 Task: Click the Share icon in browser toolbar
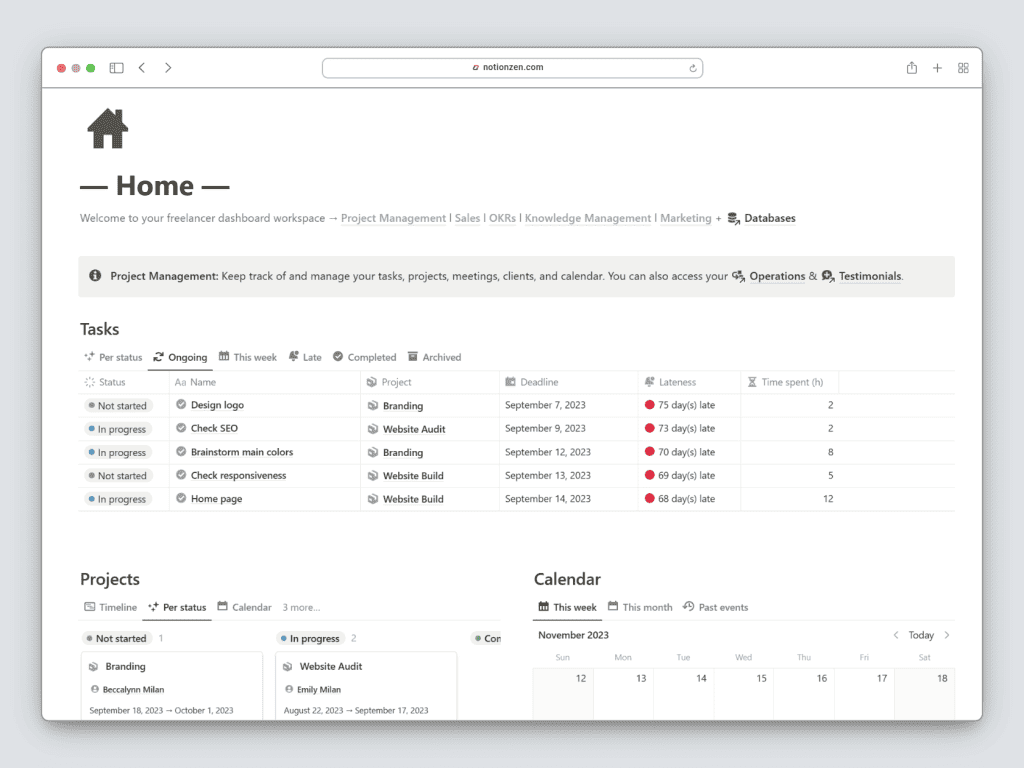coord(911,68)
